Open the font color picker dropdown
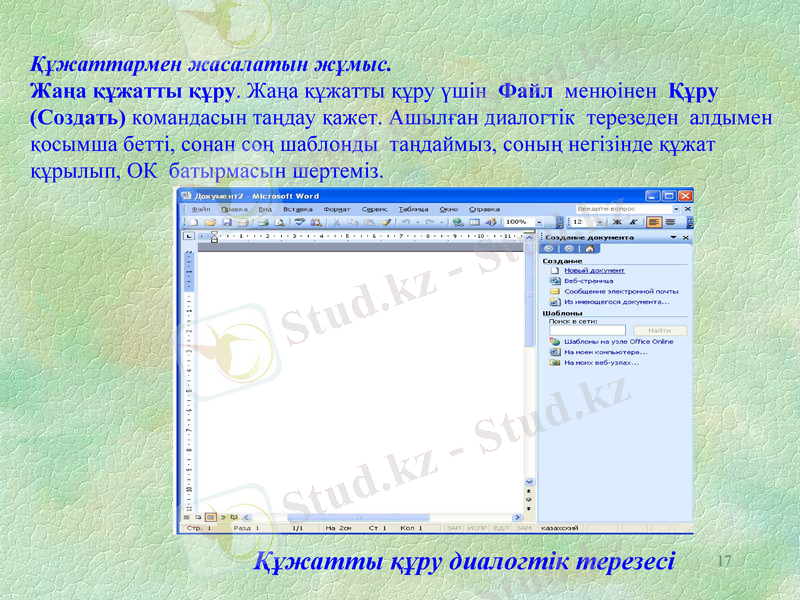The height and width of the screenshot is (600, 800). 690,221
